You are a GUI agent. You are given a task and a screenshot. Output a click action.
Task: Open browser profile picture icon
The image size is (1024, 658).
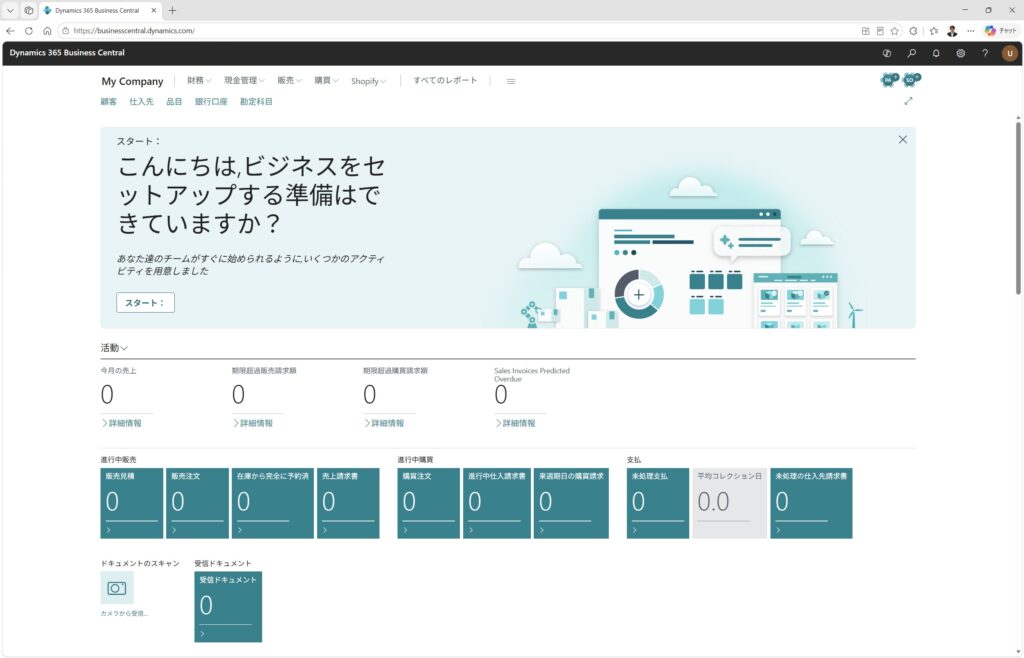[952, 31]
